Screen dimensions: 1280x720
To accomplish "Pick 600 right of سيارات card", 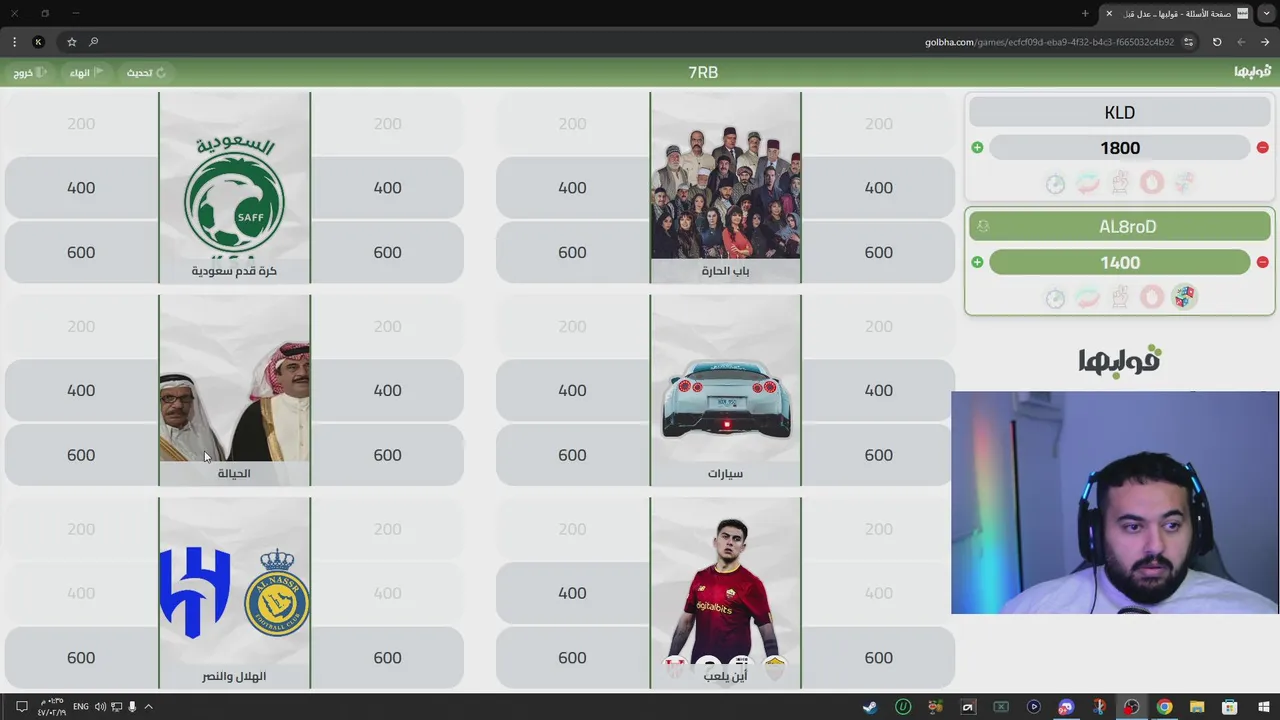I will coord(878,455).
